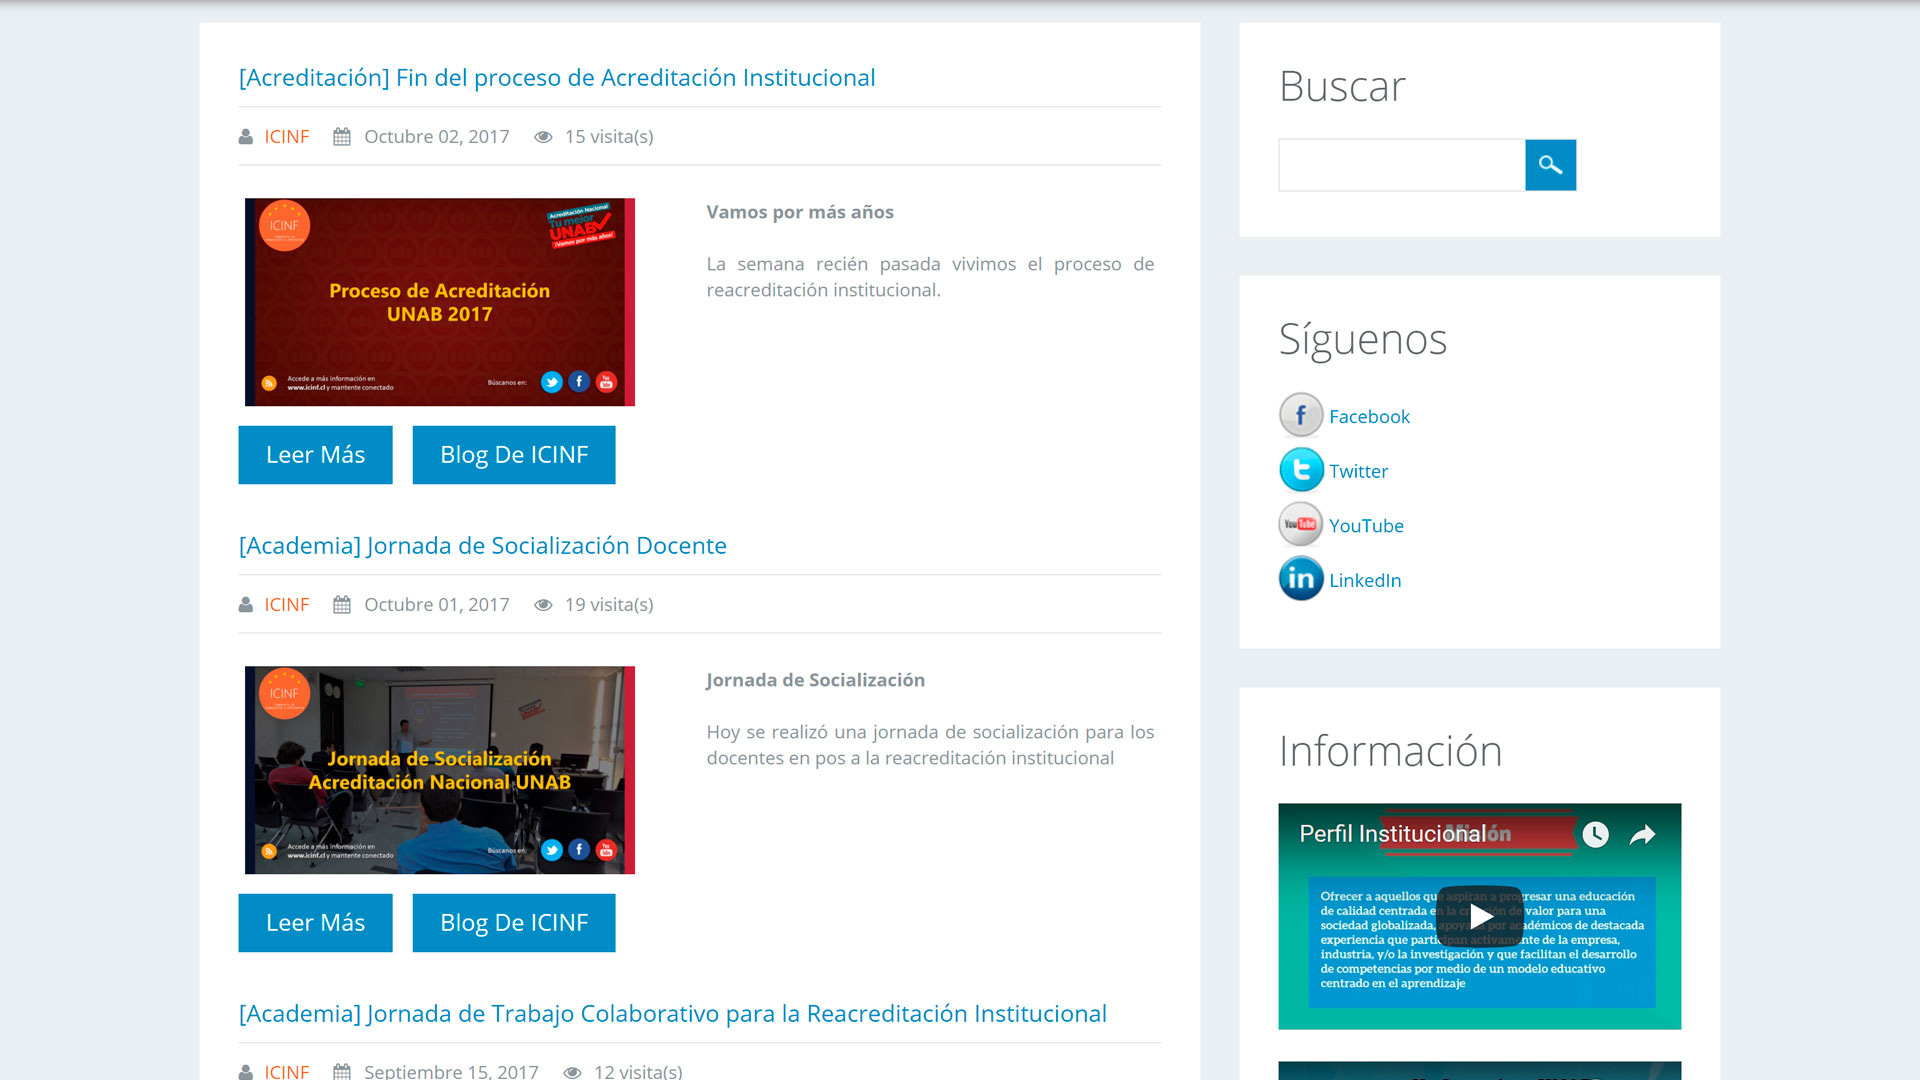The width and height of the screenshot is (1920, 1080).
Task: Play the Perfil Institucional video
Action: click(x=1480, y=916)
